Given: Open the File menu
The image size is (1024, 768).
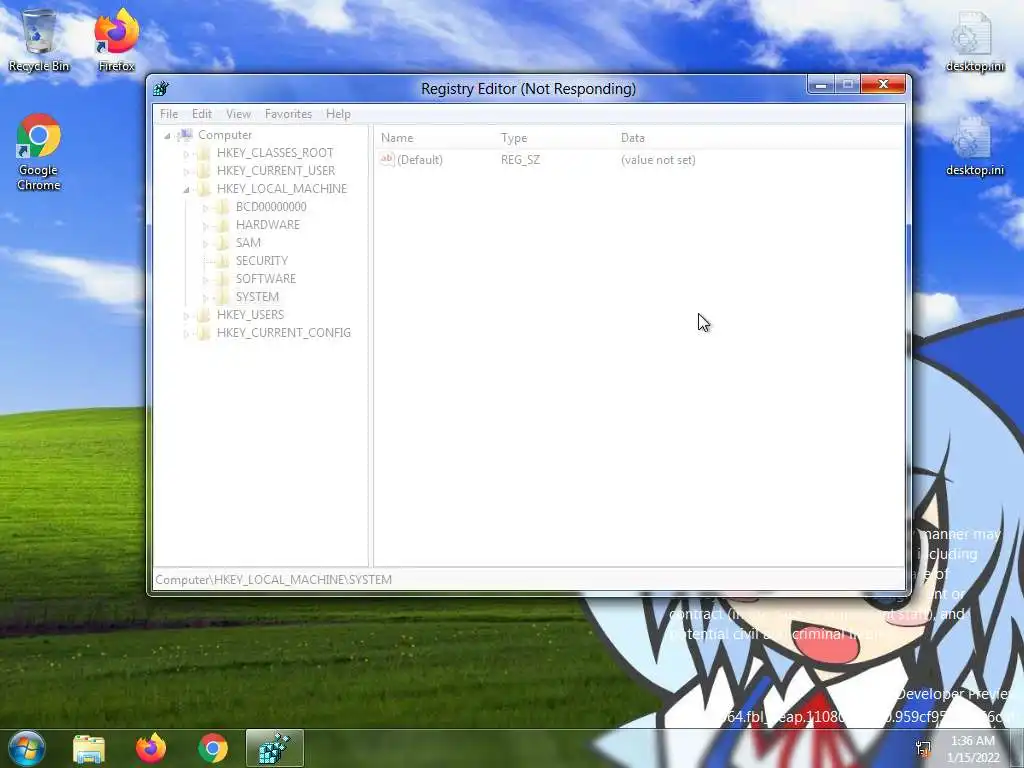Looking at the screenshot, I should (168, 114).
